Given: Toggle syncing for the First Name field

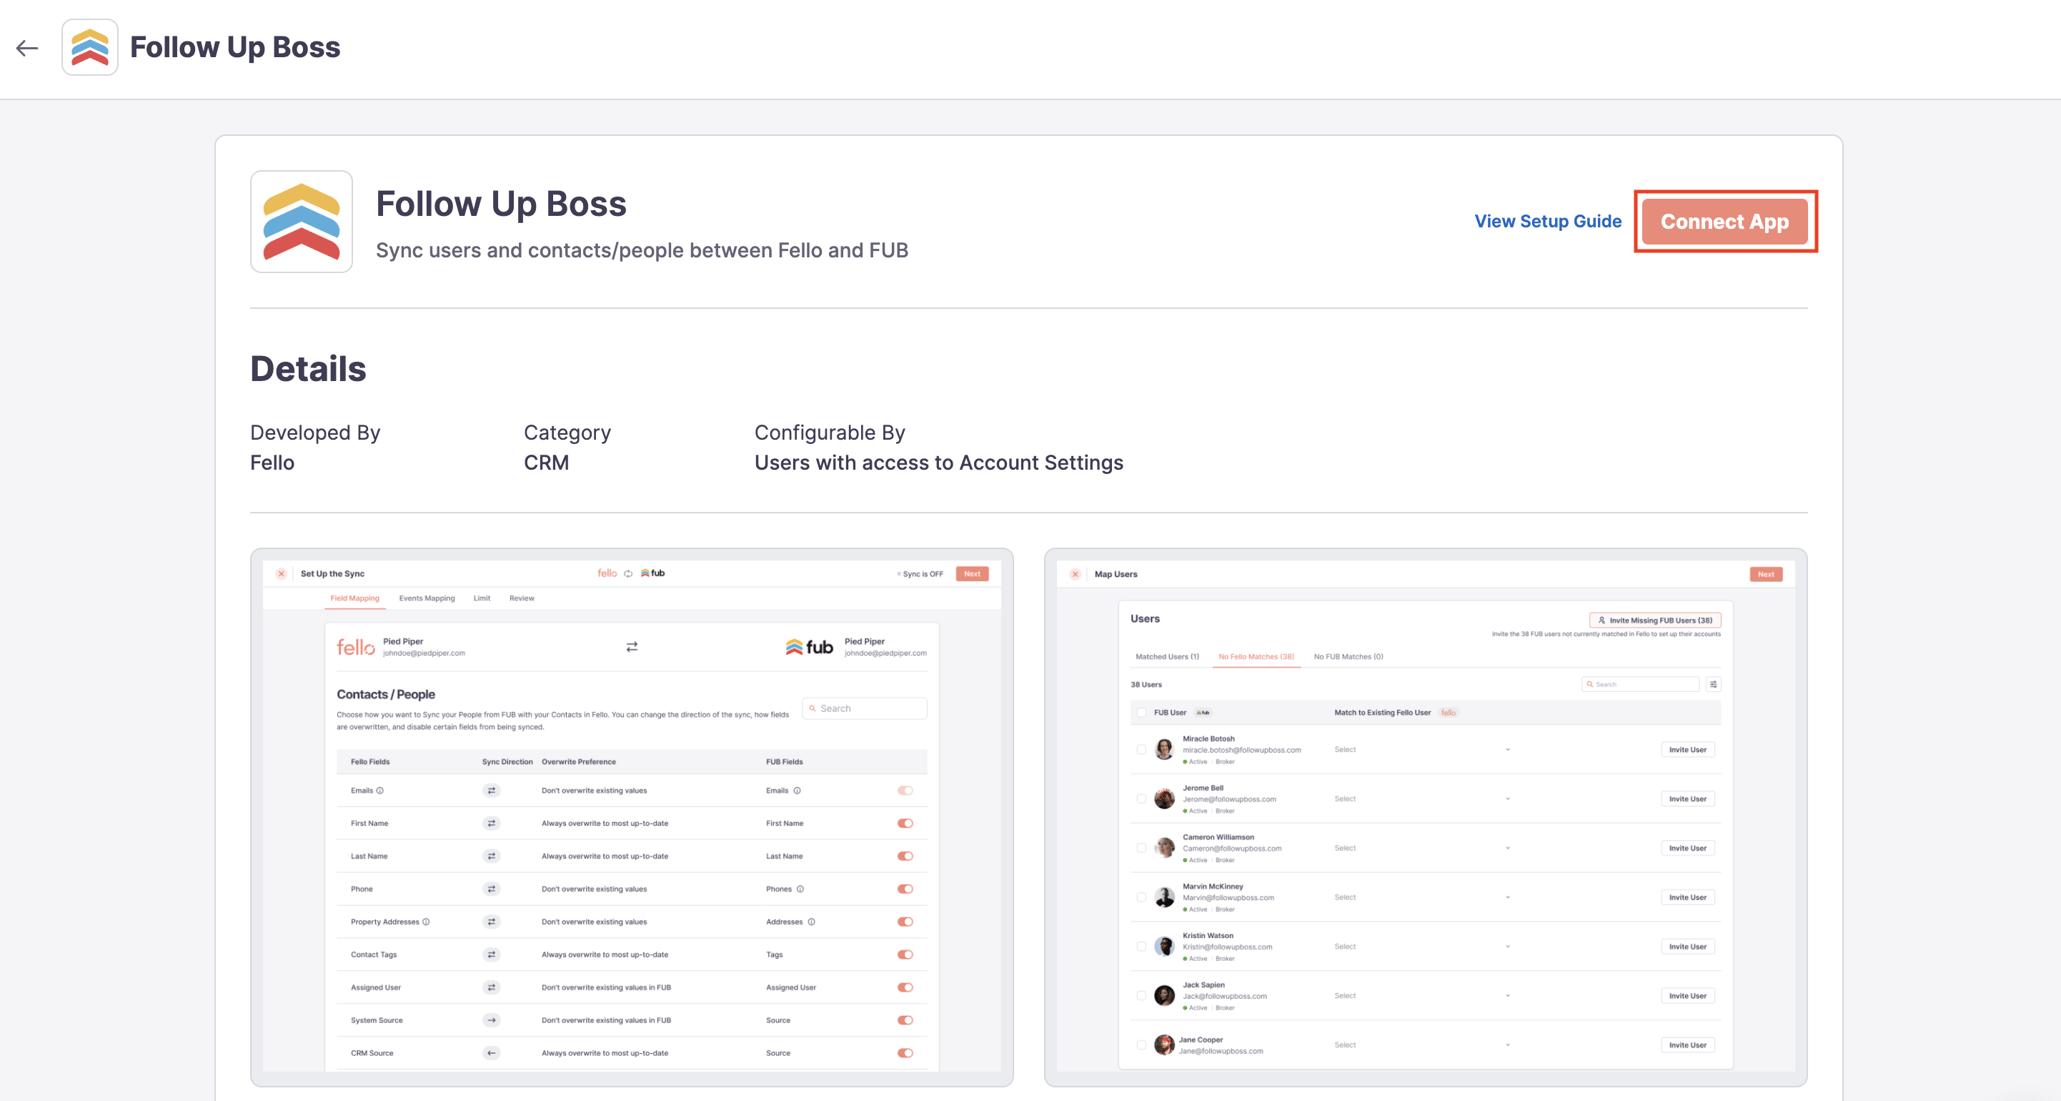Looking at the screenshot, I should click(905, 823).
